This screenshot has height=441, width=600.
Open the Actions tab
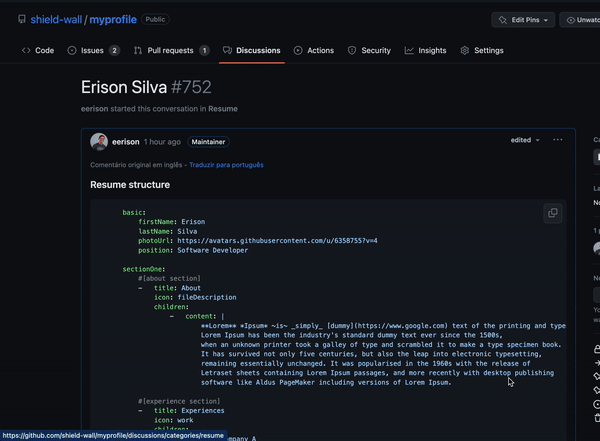[x=314, y=50]
